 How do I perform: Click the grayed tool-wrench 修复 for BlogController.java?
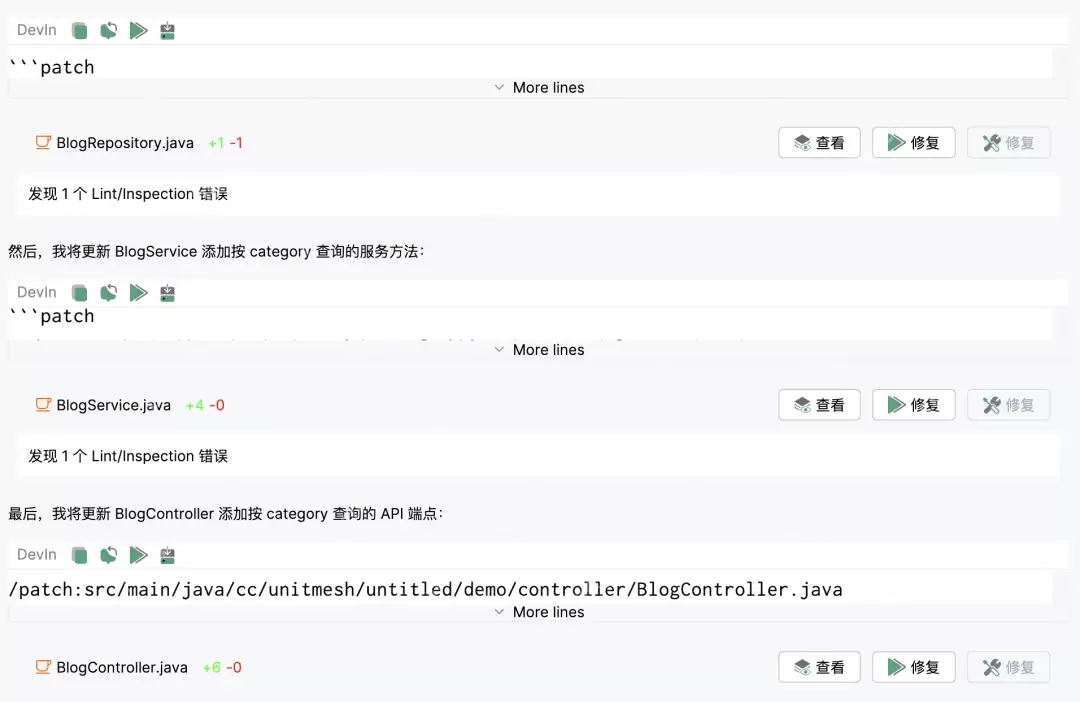pyautogui.click(x=1008, y=667)
